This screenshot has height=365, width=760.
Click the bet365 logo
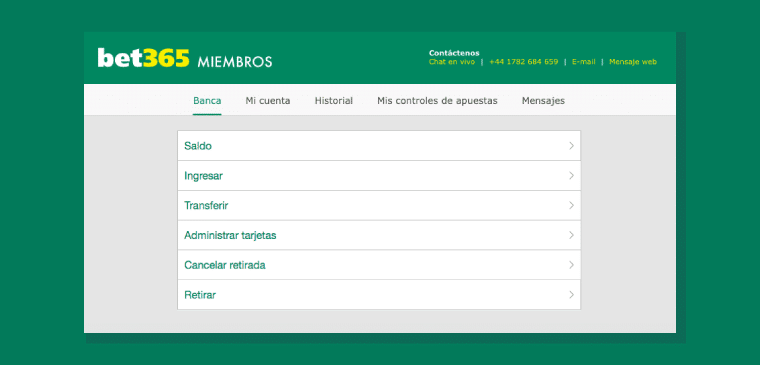143,58
